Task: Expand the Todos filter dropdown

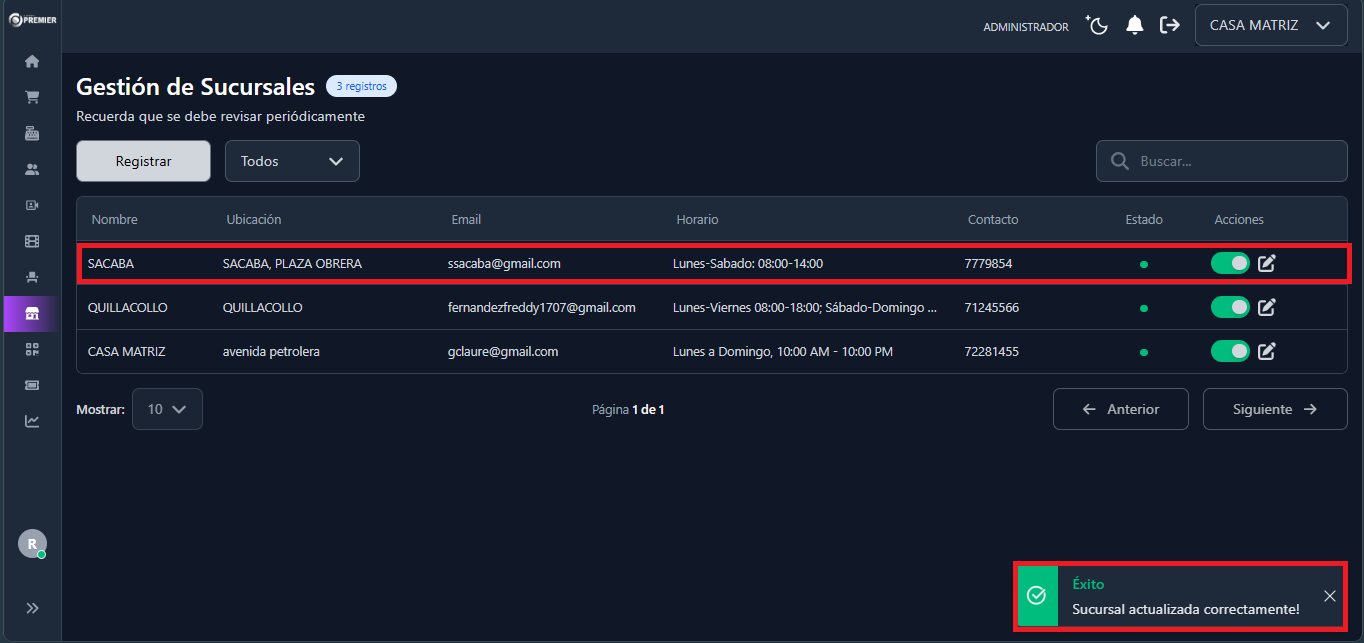Action: [x=292, y=161]
